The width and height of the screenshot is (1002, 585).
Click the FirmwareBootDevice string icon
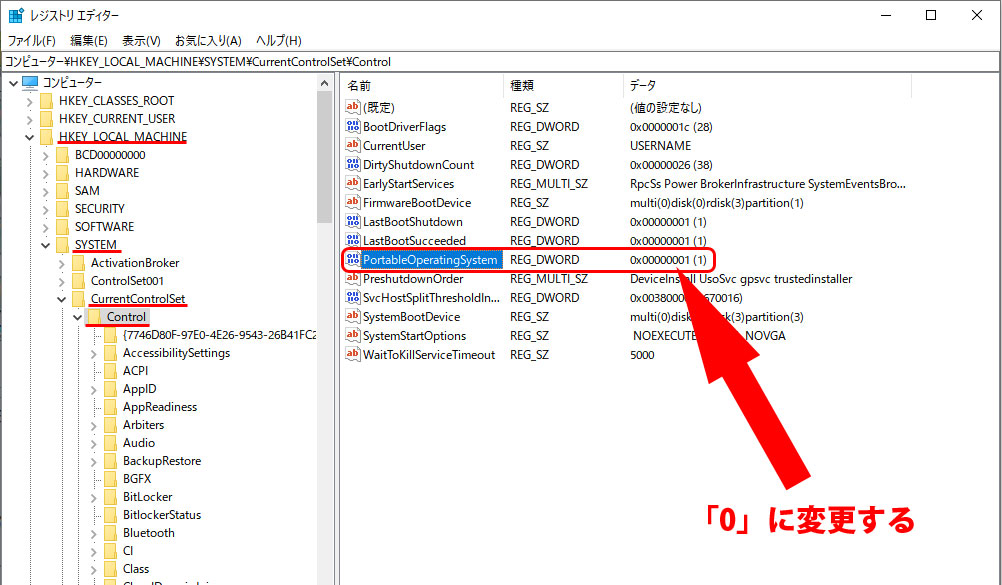[353, 202]
